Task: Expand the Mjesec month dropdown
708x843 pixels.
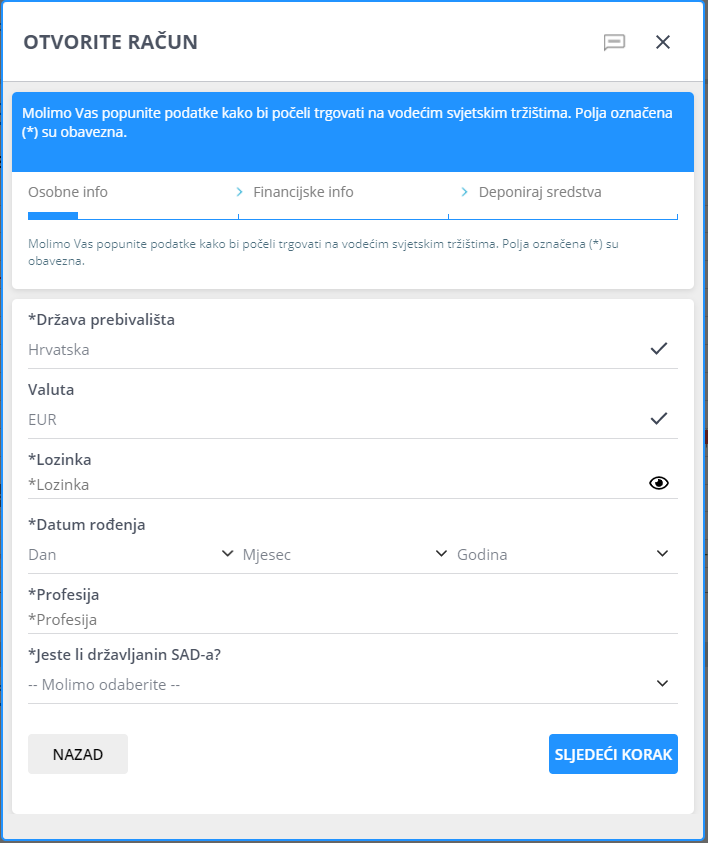Action: click(344, 554)
